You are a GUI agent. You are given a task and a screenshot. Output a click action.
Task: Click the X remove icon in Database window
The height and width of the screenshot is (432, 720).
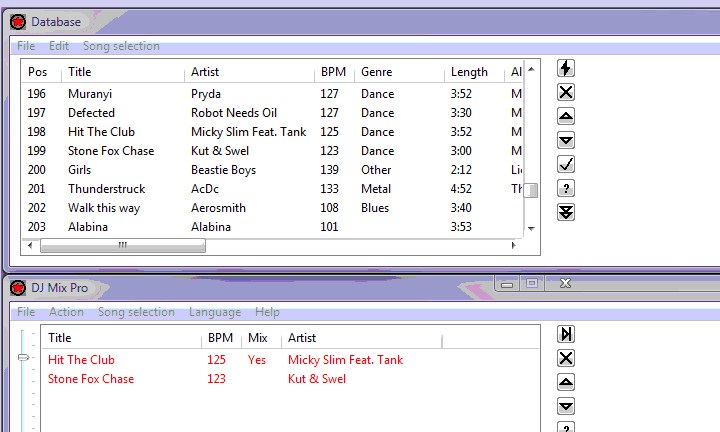tap(565, 92)
